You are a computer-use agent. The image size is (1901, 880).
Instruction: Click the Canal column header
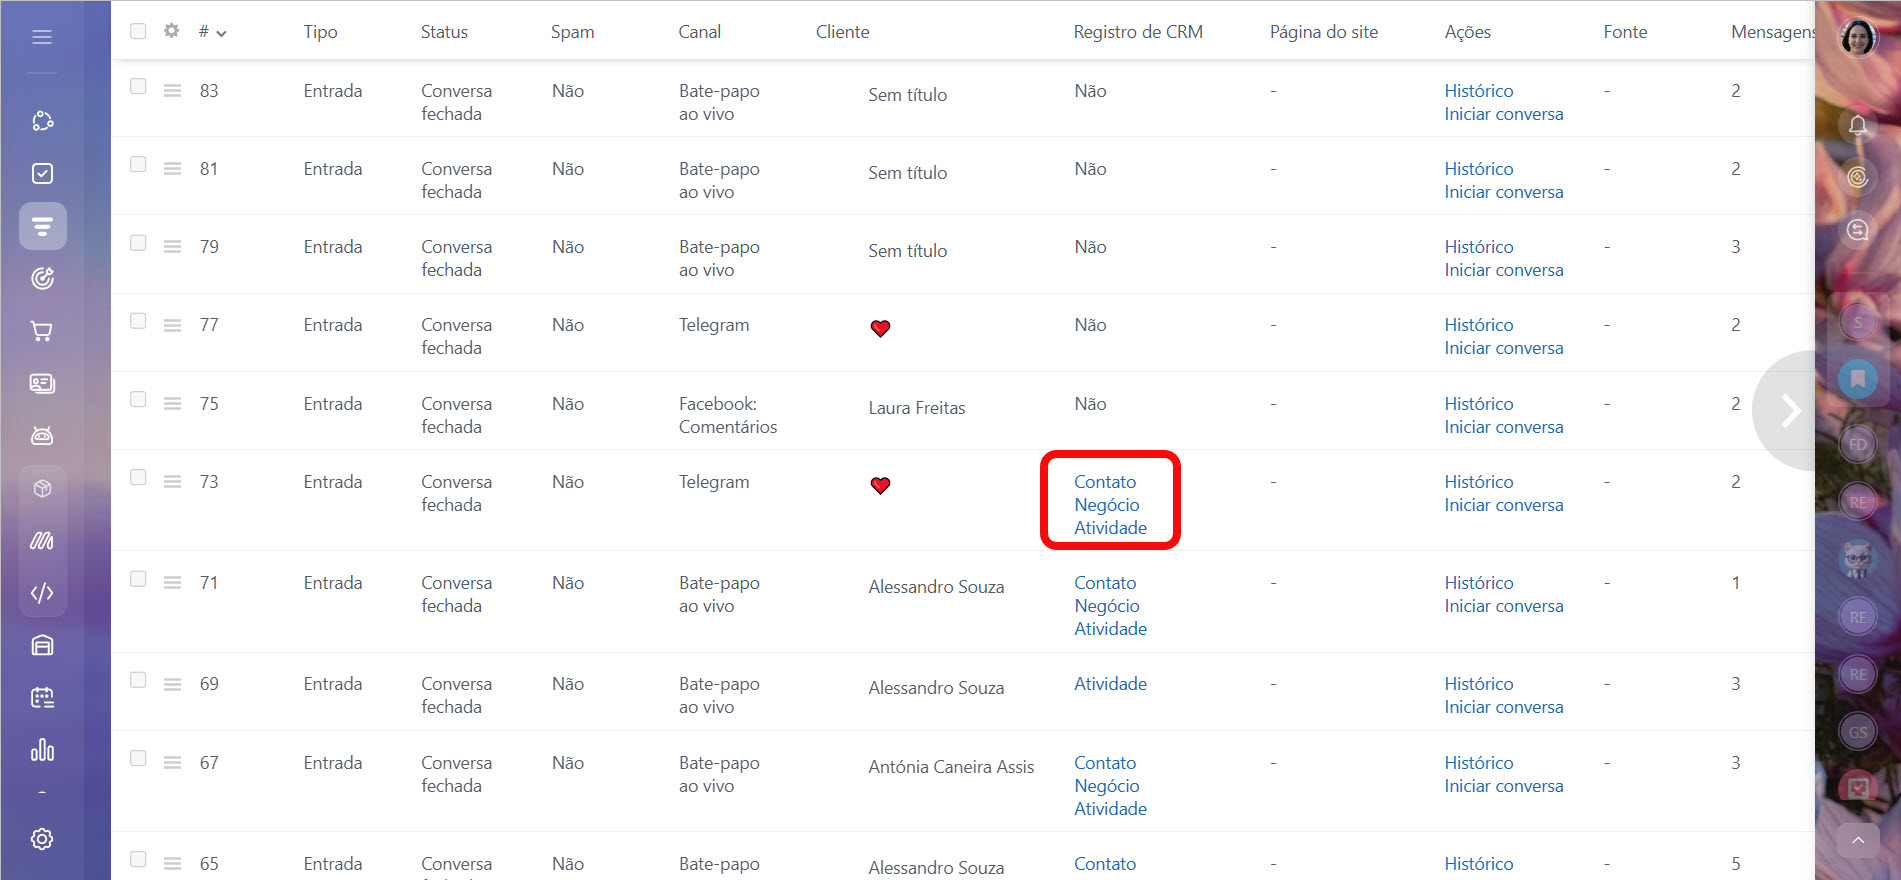pos(699,32)
